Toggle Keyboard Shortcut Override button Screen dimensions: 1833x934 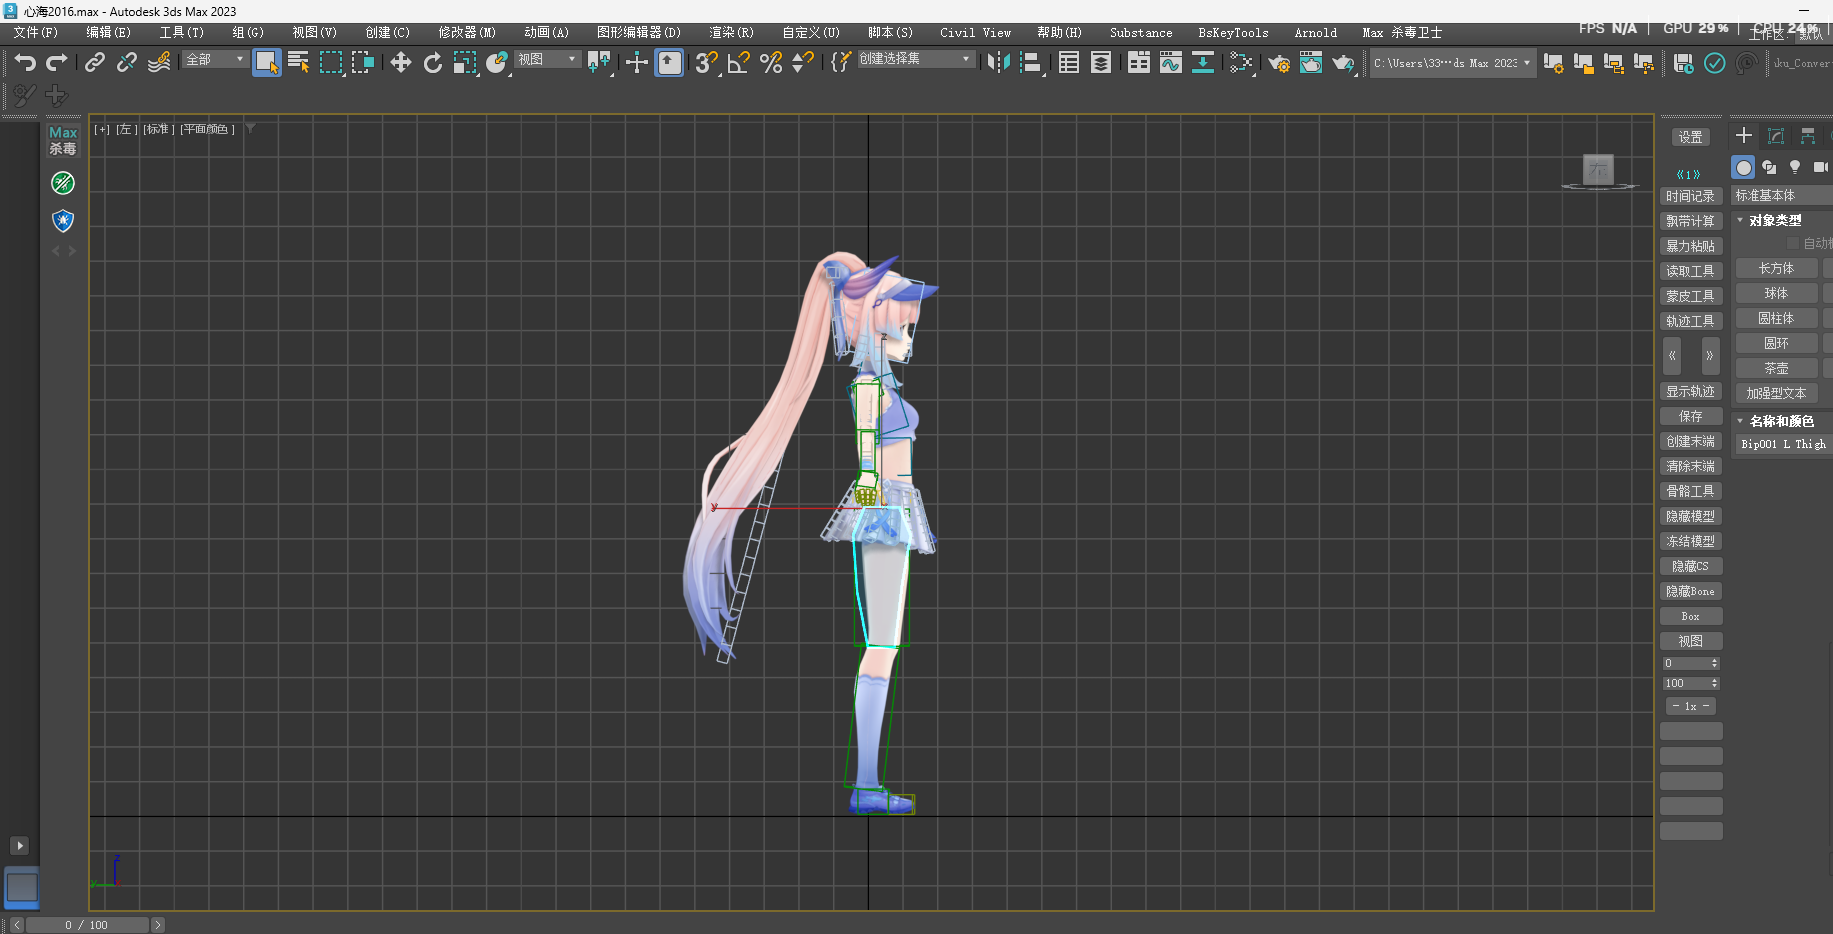point(669,63)
